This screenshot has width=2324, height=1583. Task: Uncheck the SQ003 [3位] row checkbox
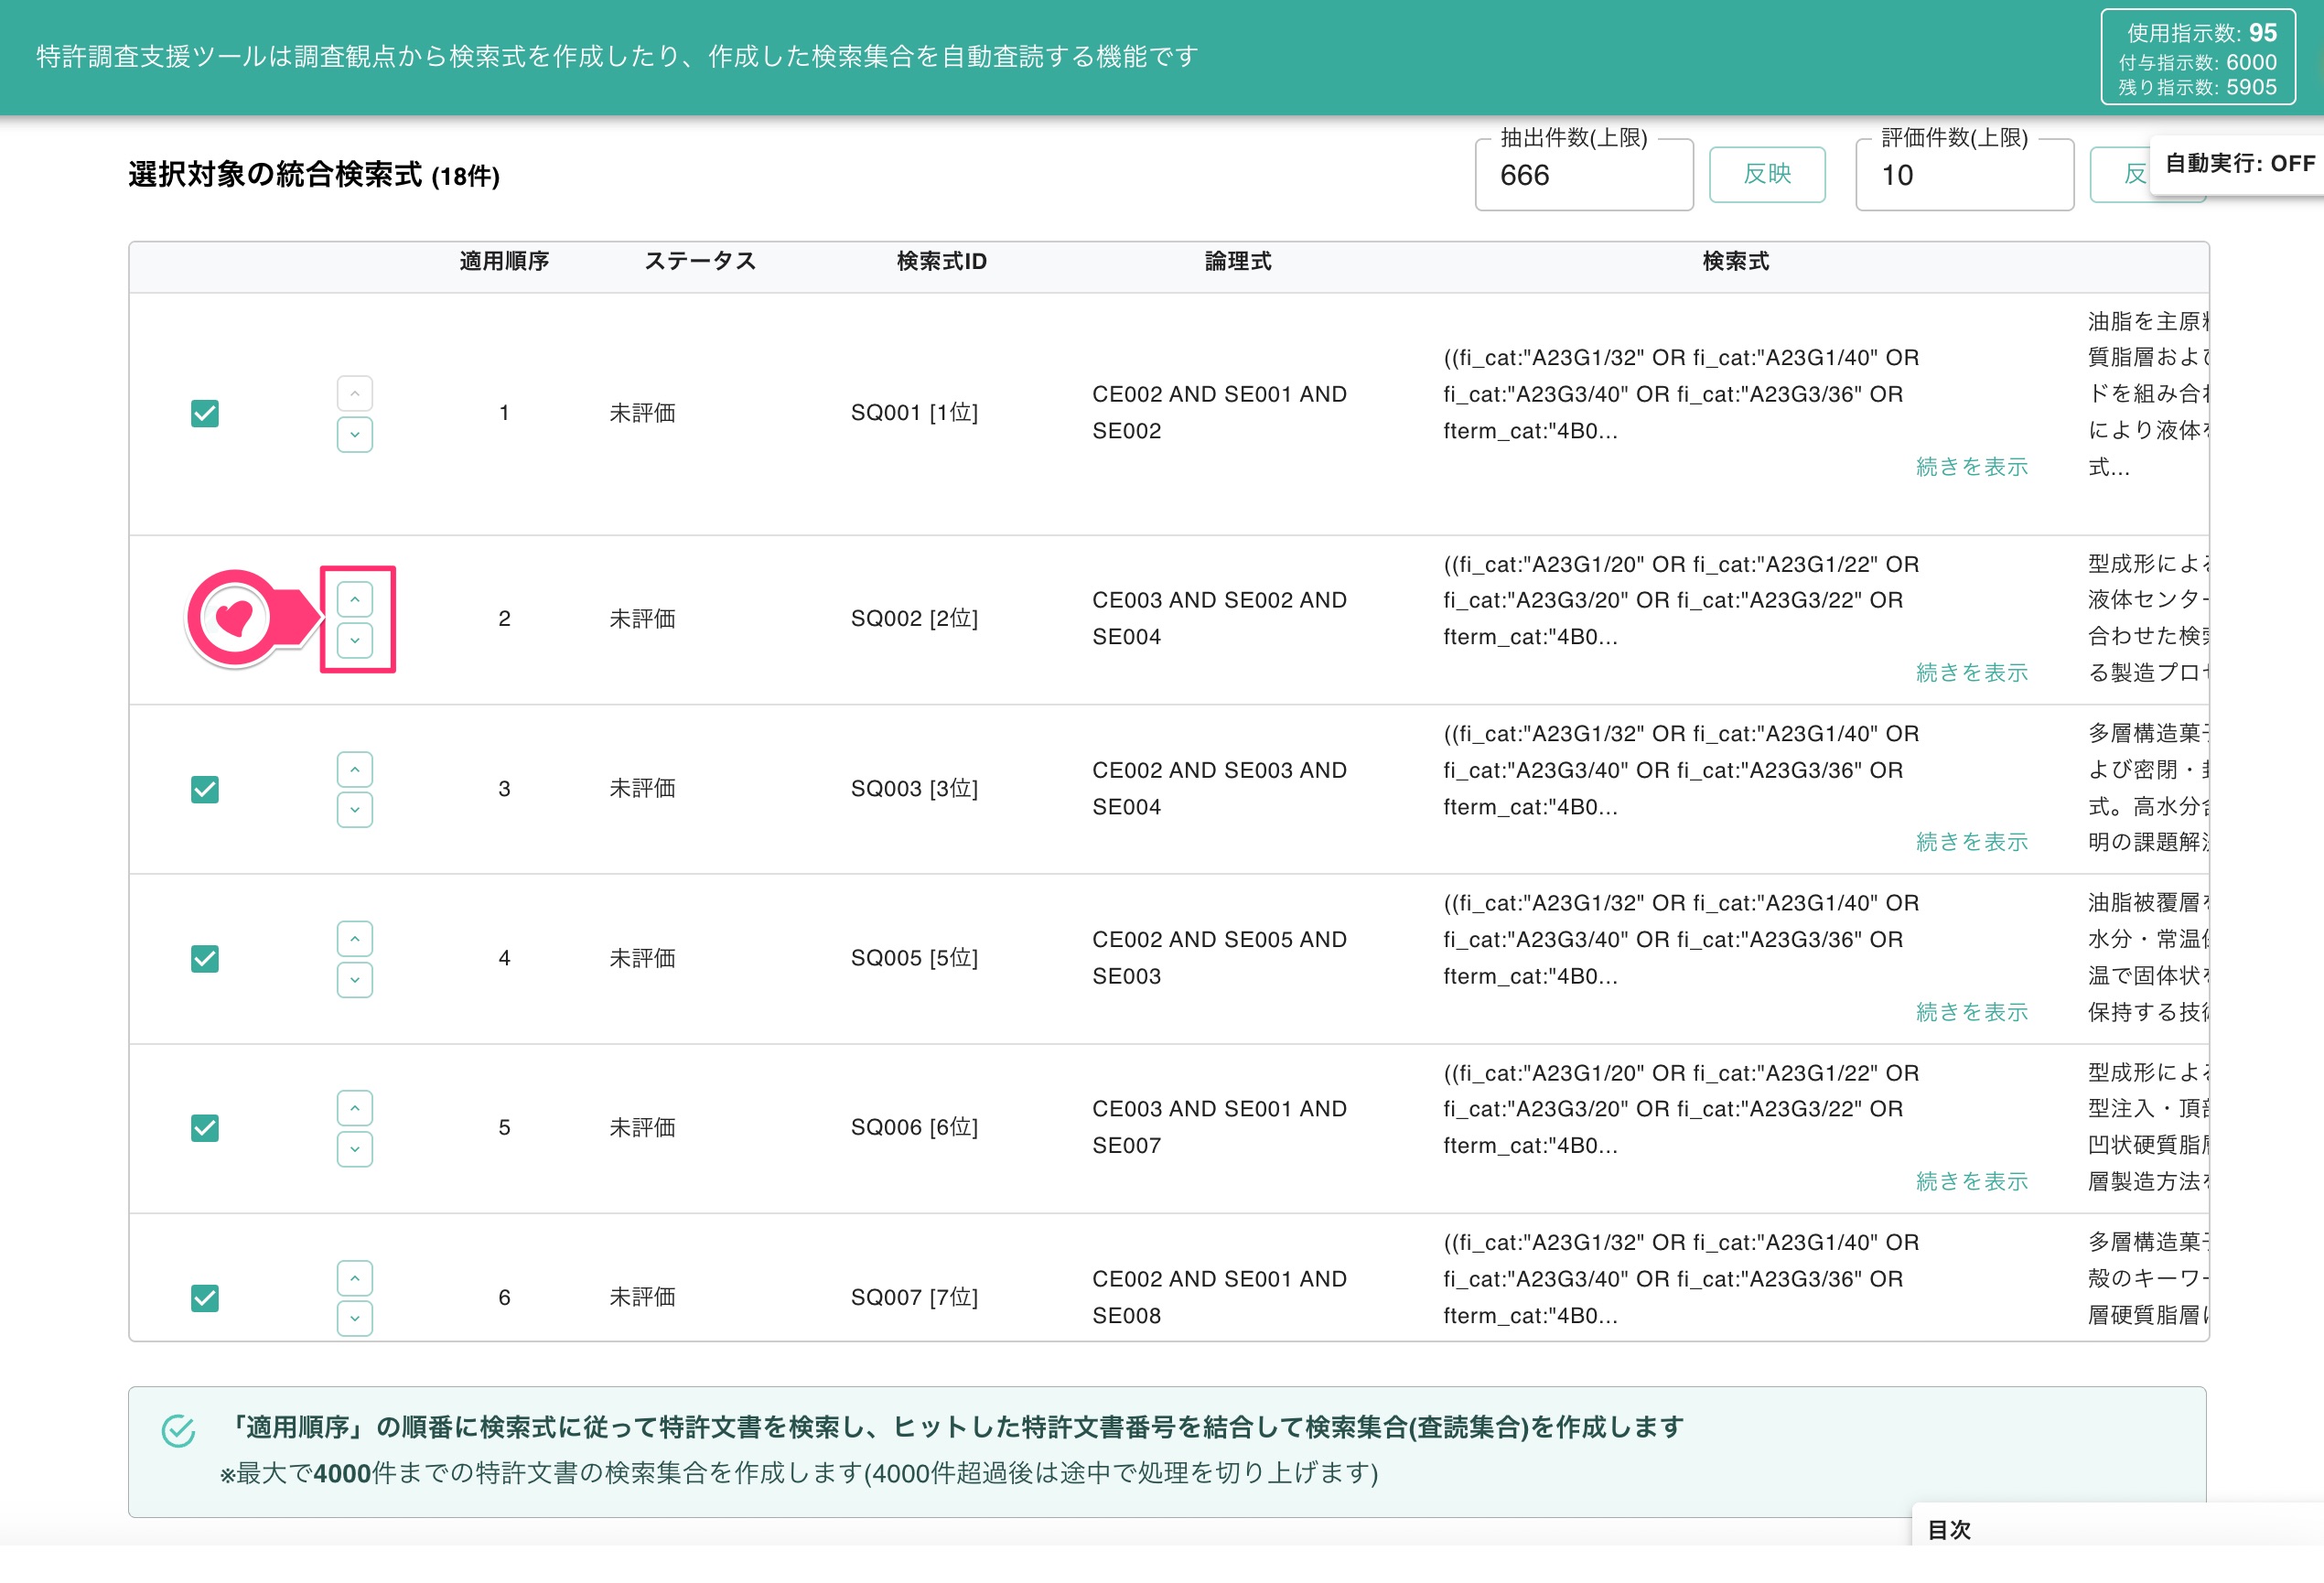point(205,789)
